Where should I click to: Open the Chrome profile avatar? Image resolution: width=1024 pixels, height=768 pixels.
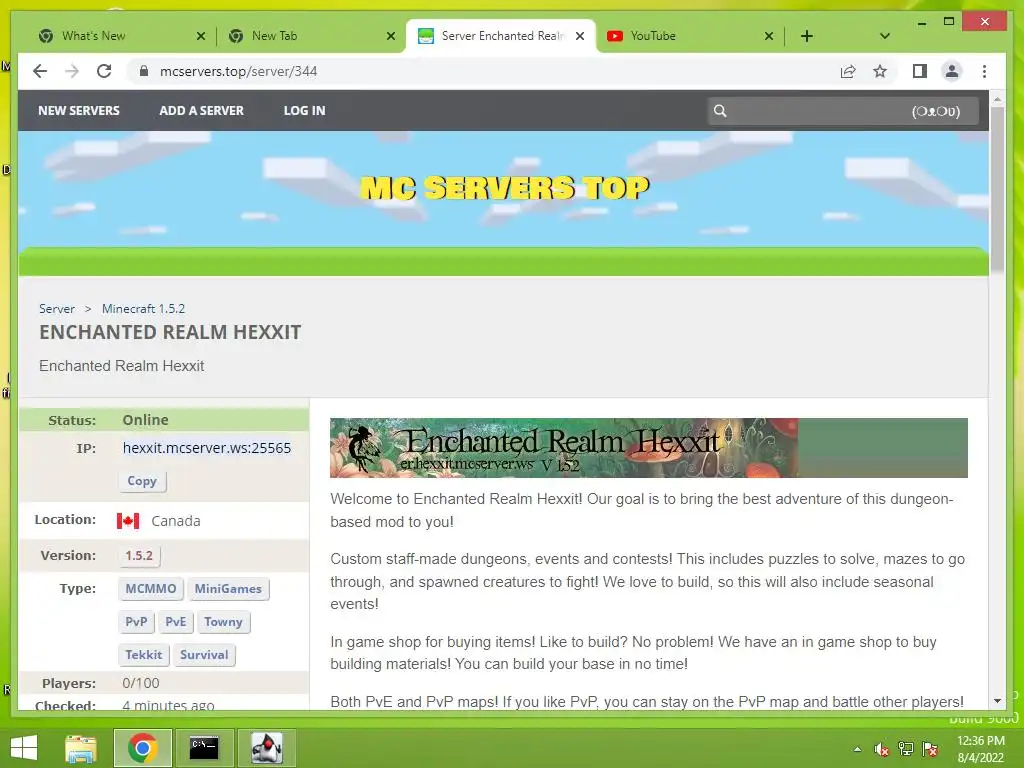coord(952,71)
